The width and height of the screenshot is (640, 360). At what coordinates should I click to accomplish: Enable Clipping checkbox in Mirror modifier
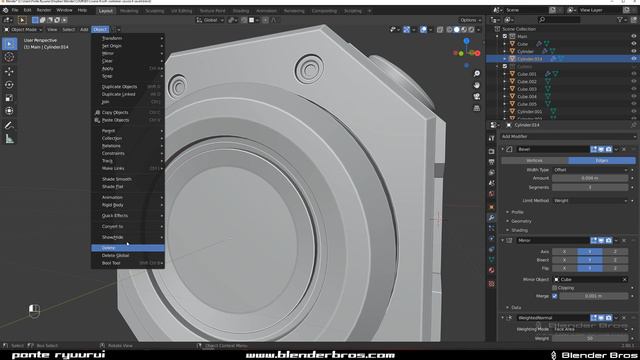coord(555,288)
